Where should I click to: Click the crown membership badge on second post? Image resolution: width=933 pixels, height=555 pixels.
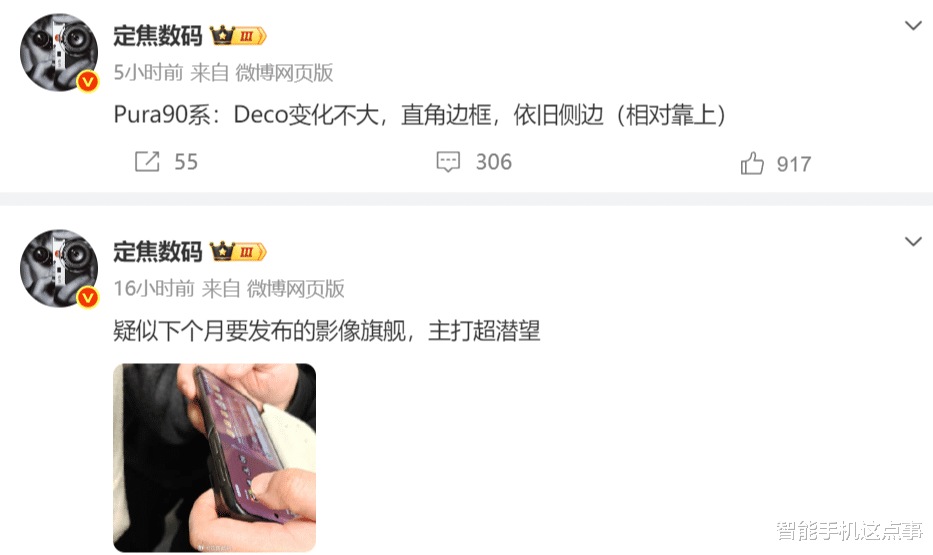click(238, 252)
